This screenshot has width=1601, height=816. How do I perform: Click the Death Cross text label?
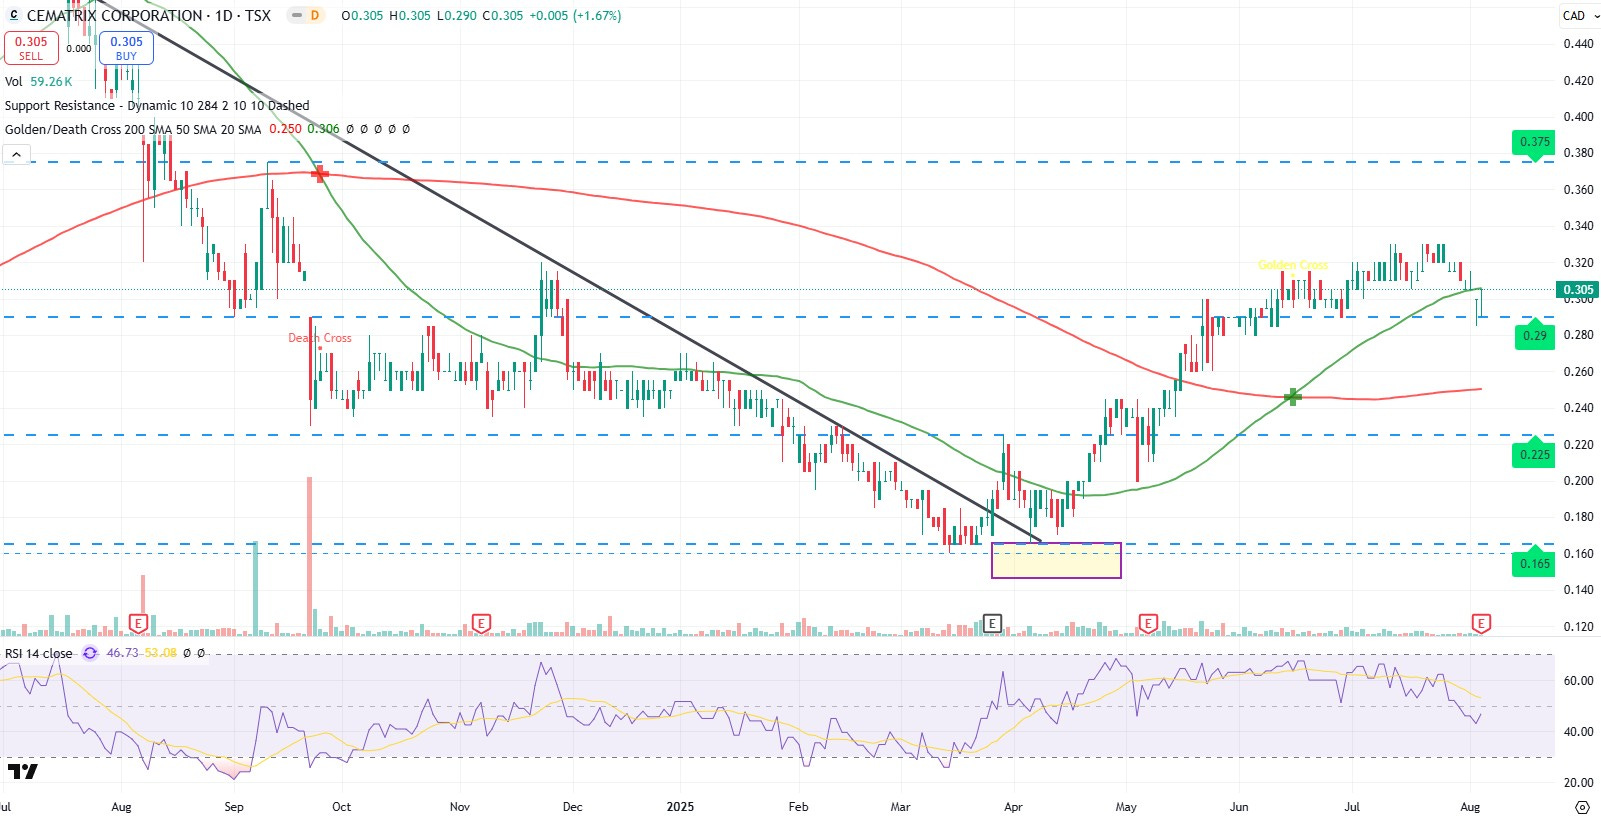(320, 338)
